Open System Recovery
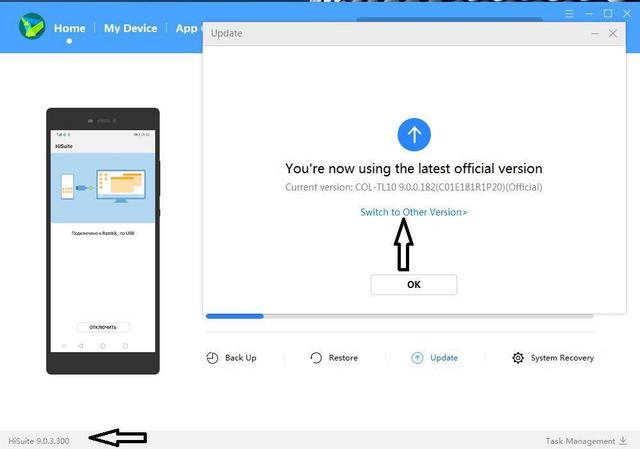 pyautogui.click(x=562, y=358)
